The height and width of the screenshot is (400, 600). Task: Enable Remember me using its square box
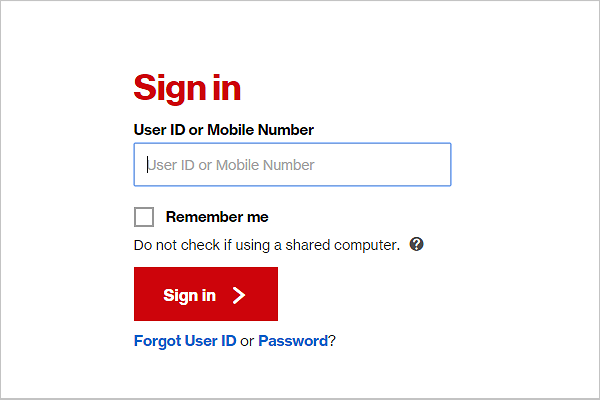point(144,217)
